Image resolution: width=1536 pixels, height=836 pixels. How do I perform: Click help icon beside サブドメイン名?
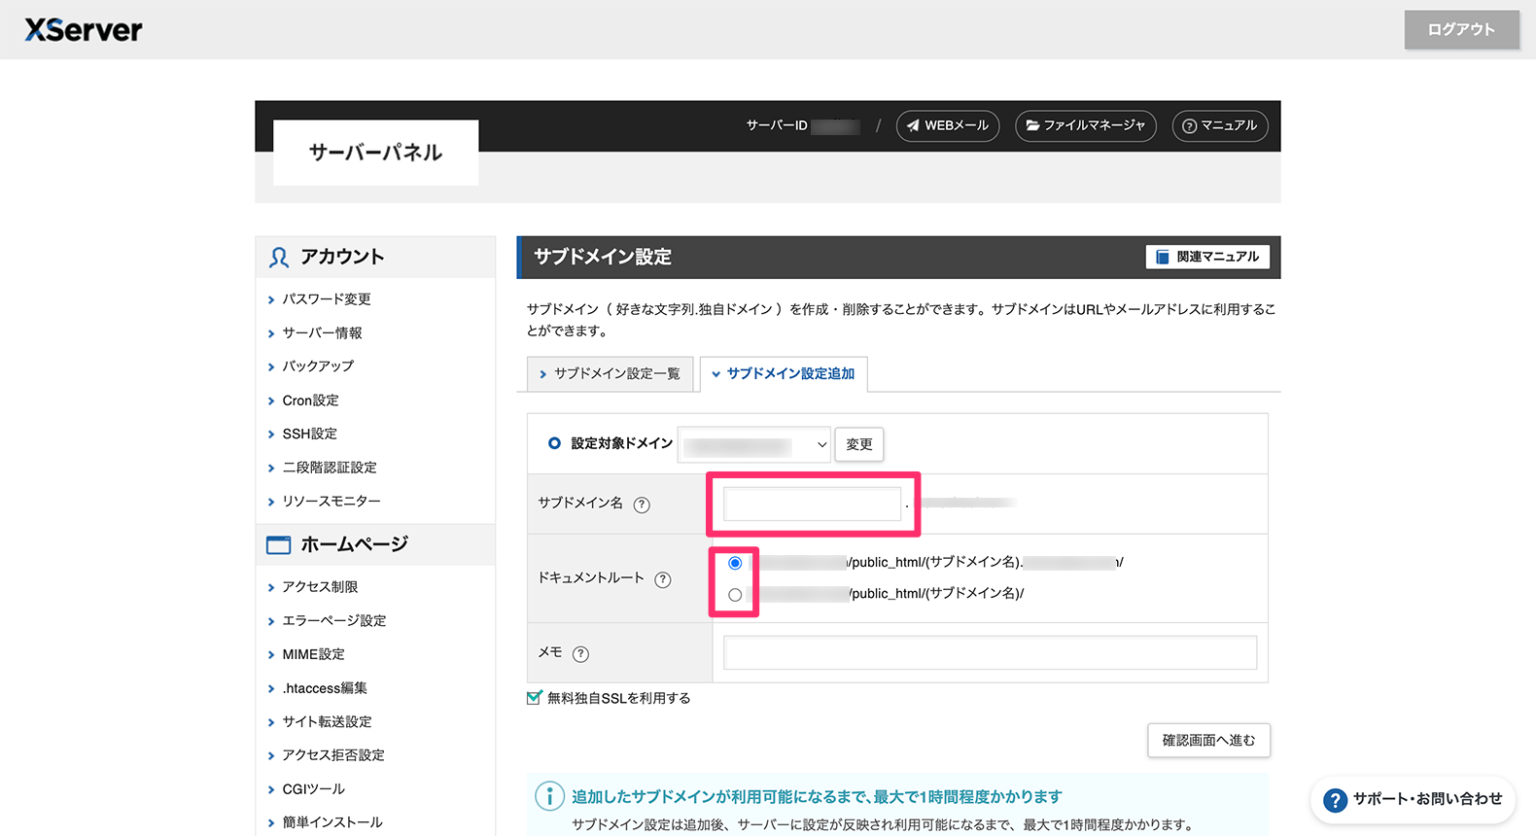[642, 505]
